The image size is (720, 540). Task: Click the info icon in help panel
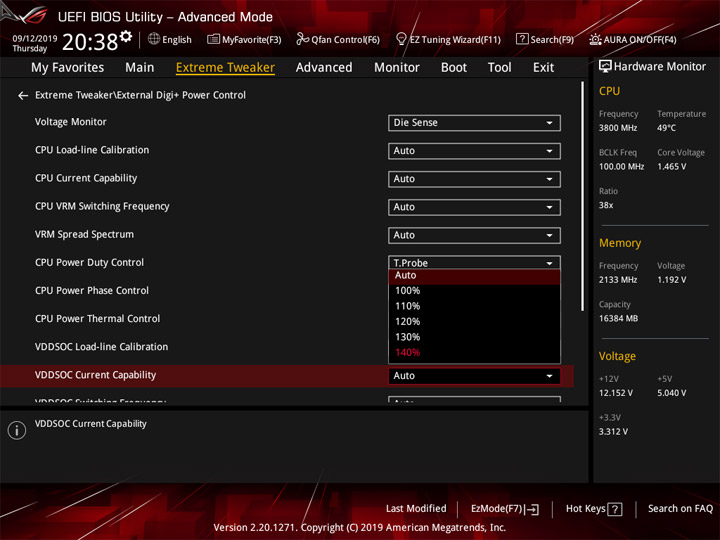coord(17,430)
